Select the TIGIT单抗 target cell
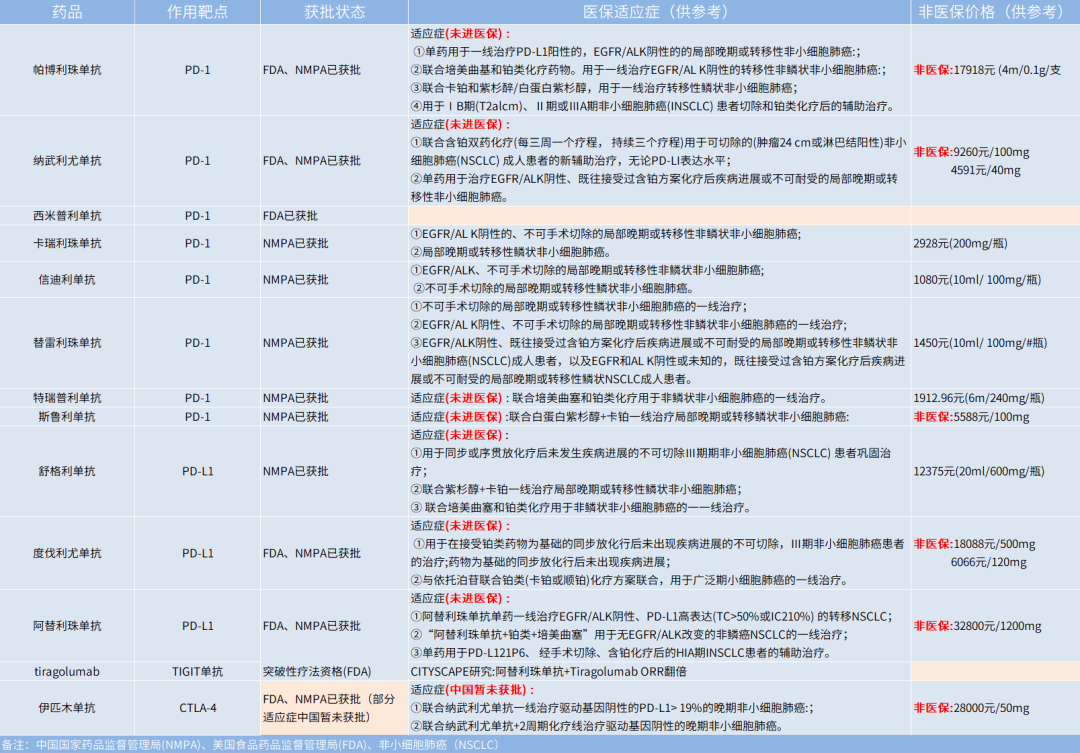This screenshot has width=1080, height=753. (198, 672)
